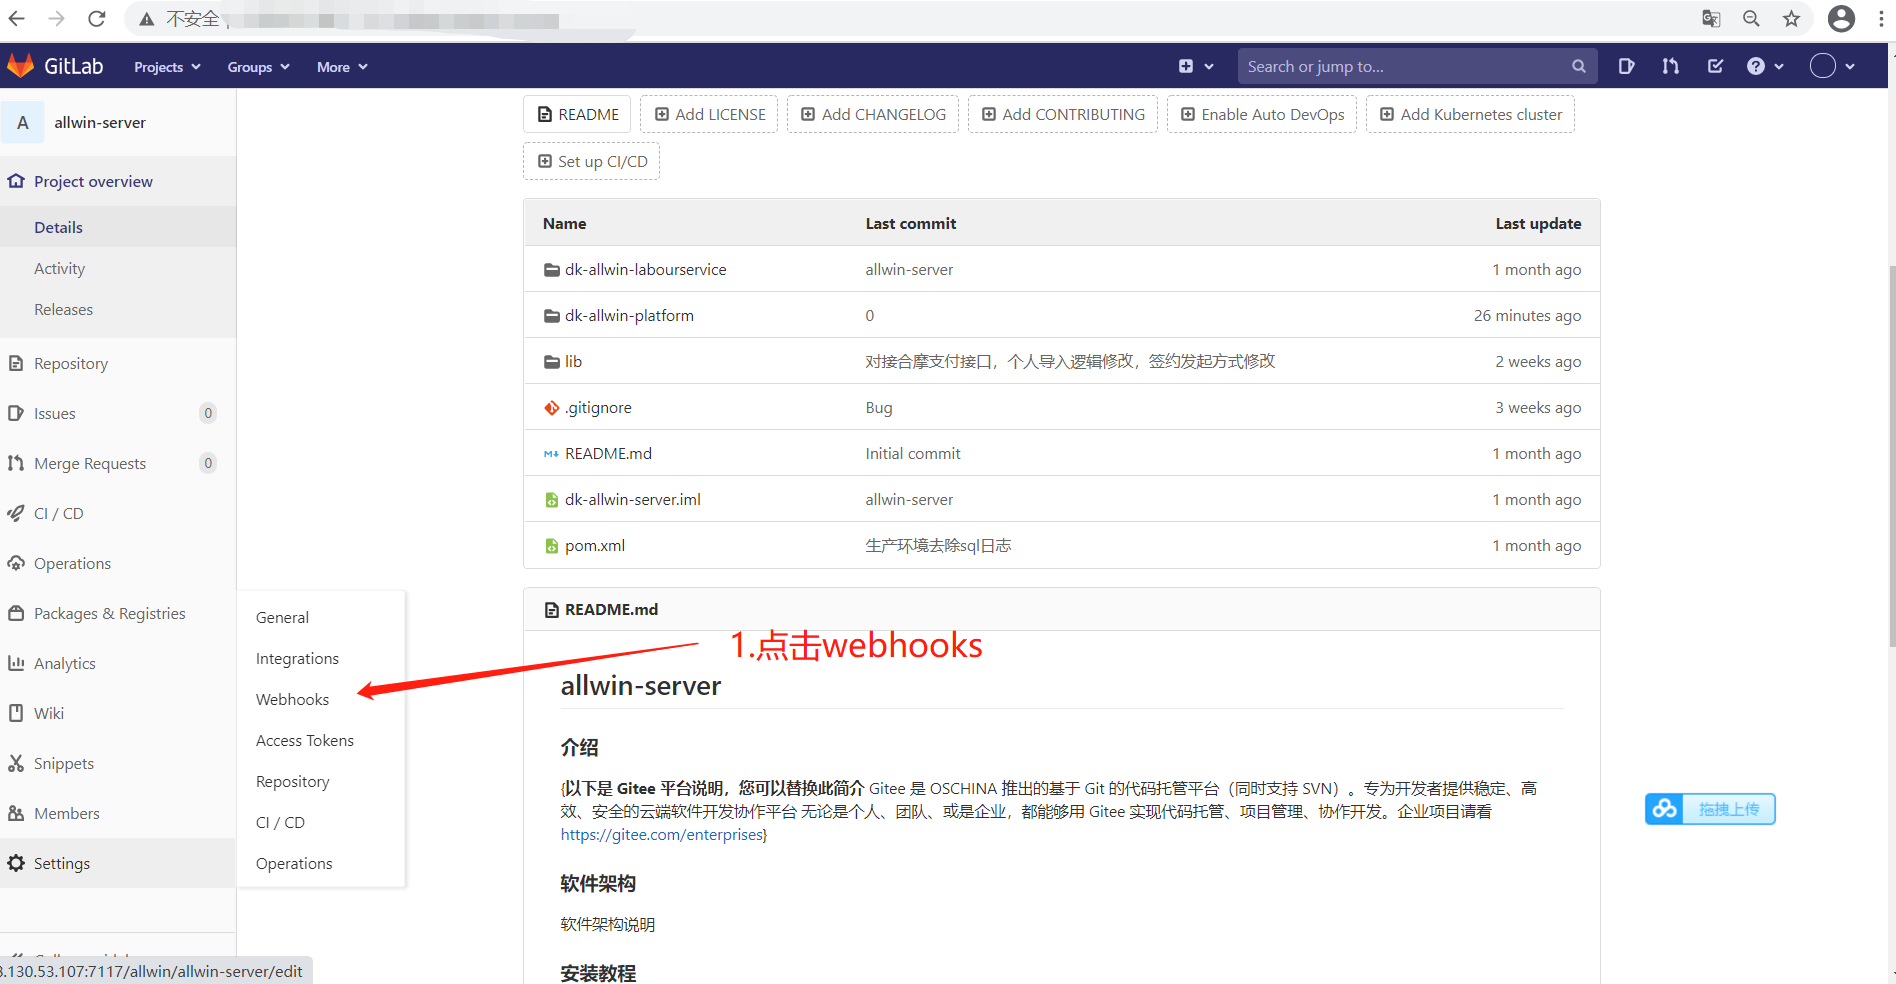Expand the More dropdown menu
The width and height of the screenshot is (1896, 984).
click(x=342, y=67)
